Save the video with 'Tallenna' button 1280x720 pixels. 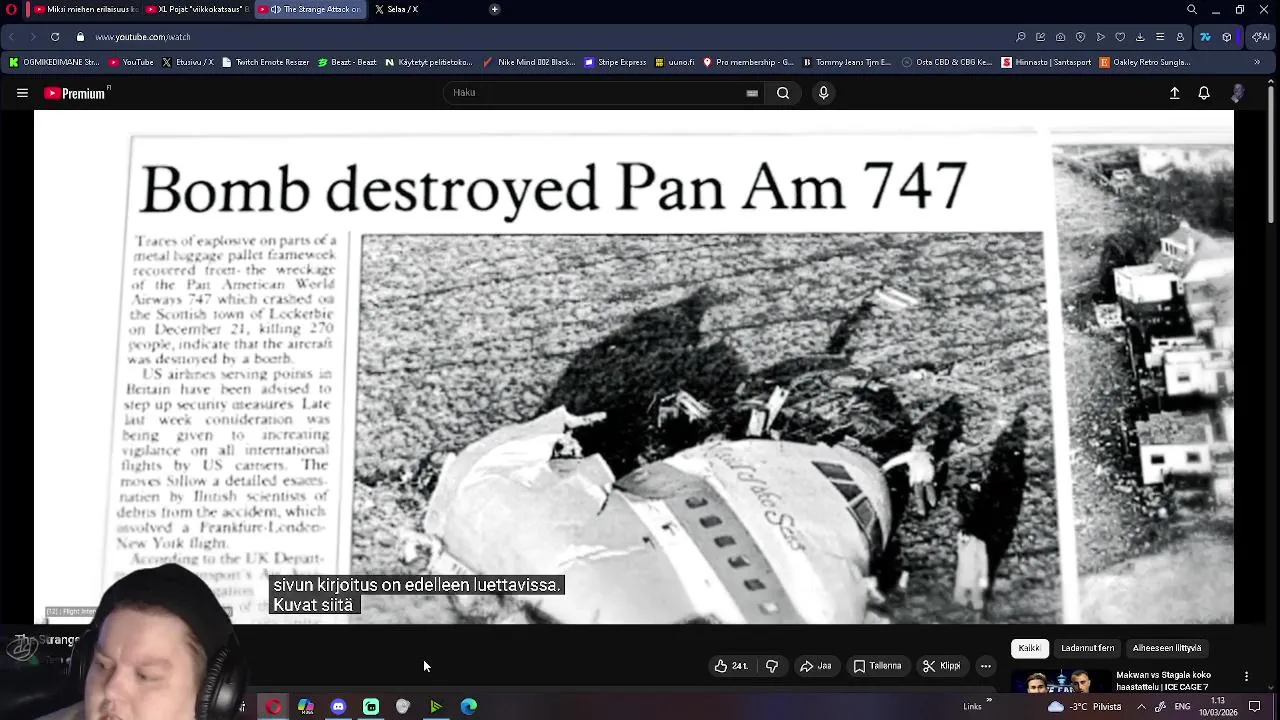(x=877, y=666)
